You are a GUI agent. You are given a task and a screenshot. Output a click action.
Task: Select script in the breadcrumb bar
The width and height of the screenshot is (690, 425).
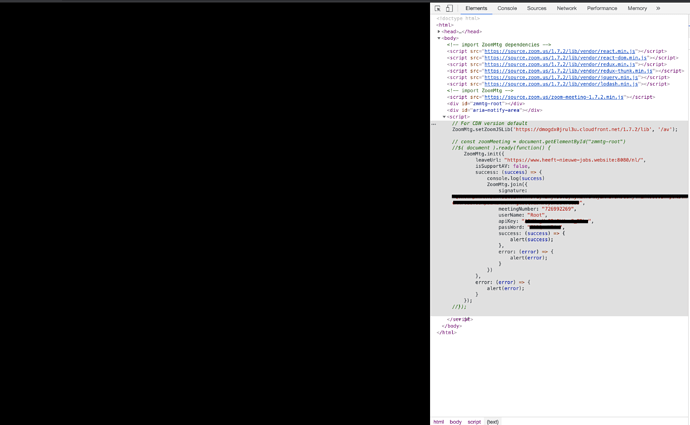coord(474,422)
